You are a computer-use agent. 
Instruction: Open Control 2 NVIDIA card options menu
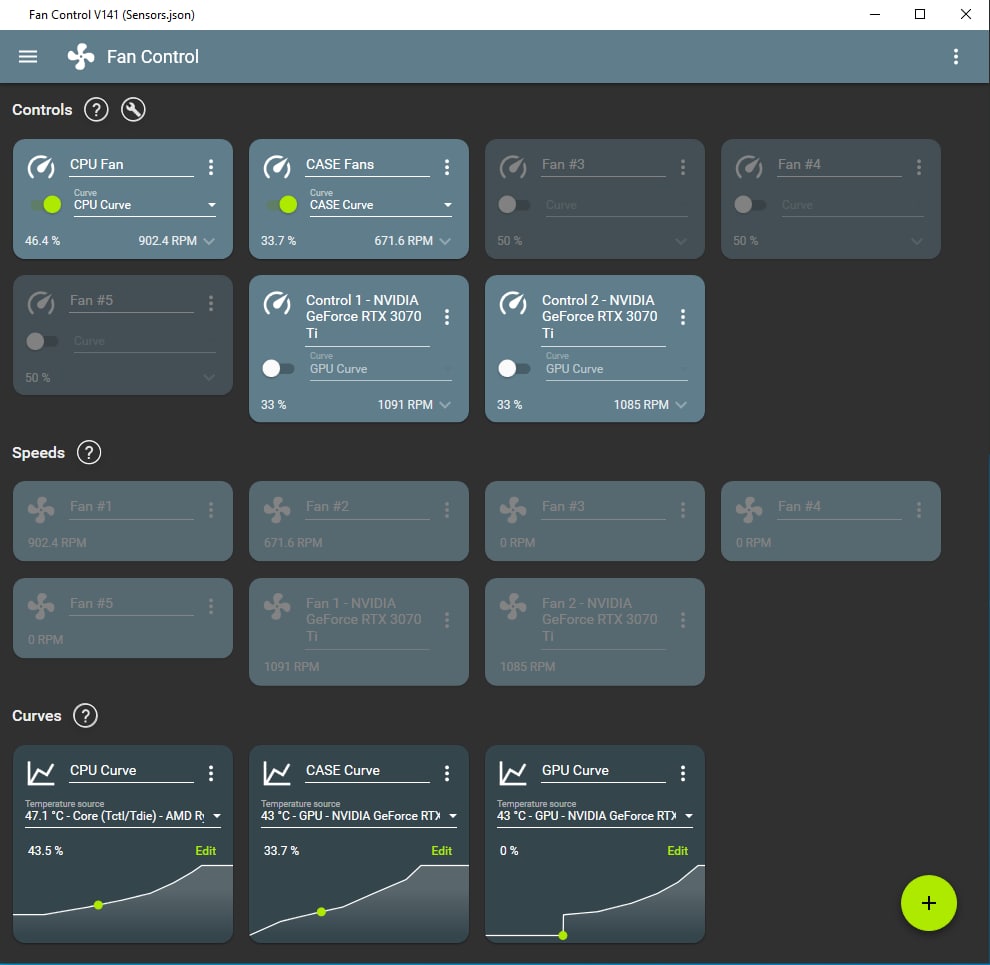(x=683, y=317)
